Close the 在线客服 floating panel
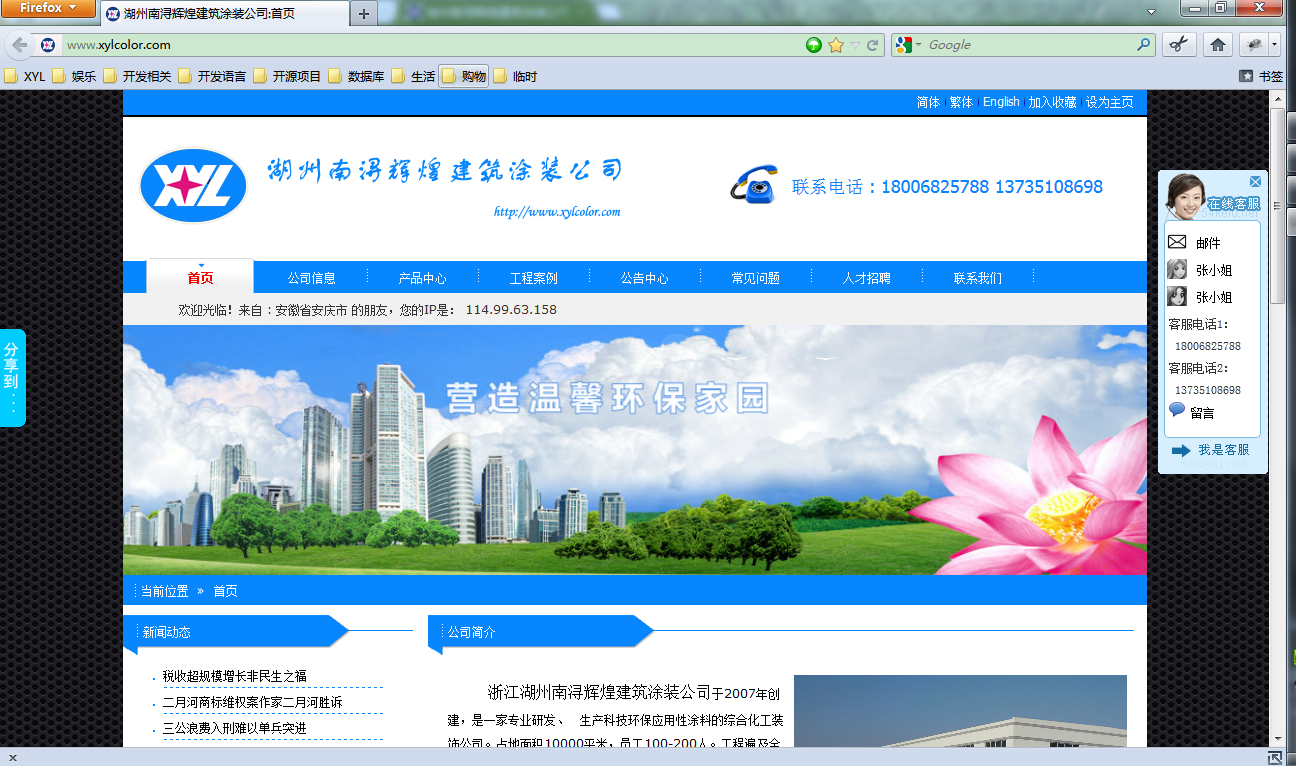 (1255, 182)
